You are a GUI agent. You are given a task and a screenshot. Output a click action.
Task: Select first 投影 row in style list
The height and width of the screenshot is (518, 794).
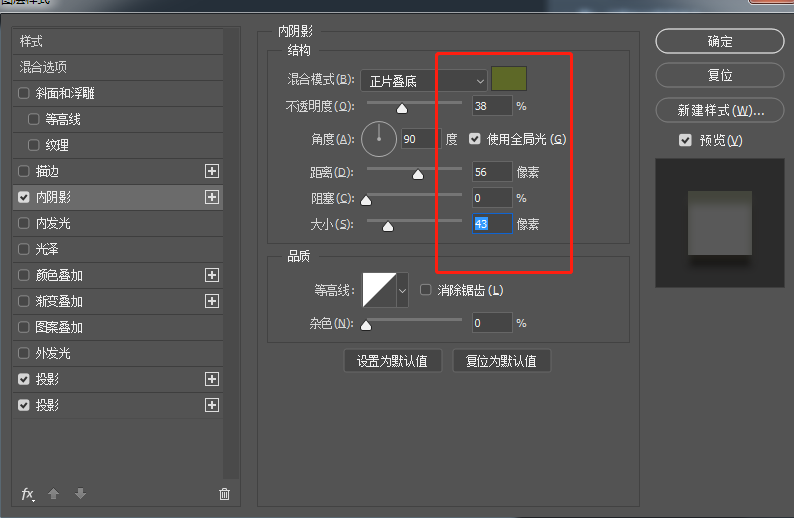click(x=117, y=379)
